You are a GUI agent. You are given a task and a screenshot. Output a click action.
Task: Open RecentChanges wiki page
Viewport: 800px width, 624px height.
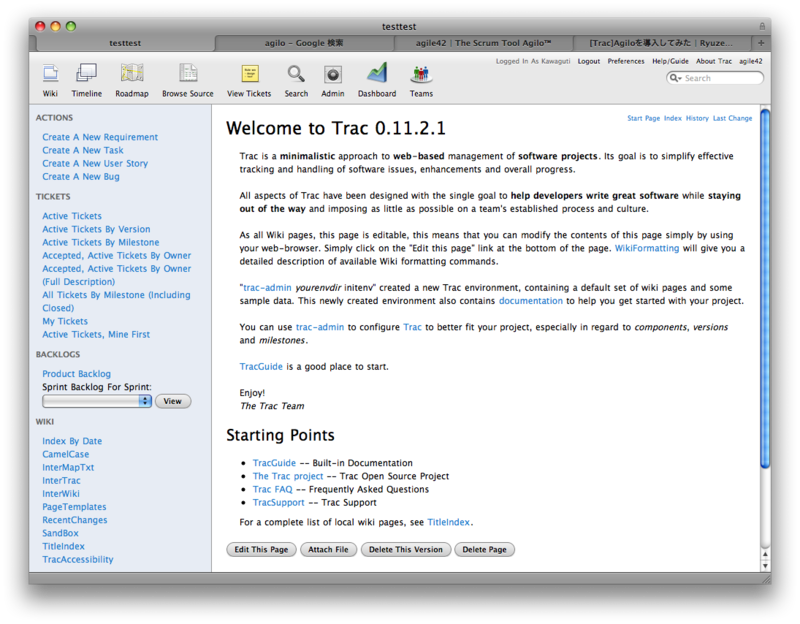coord(74,520)
